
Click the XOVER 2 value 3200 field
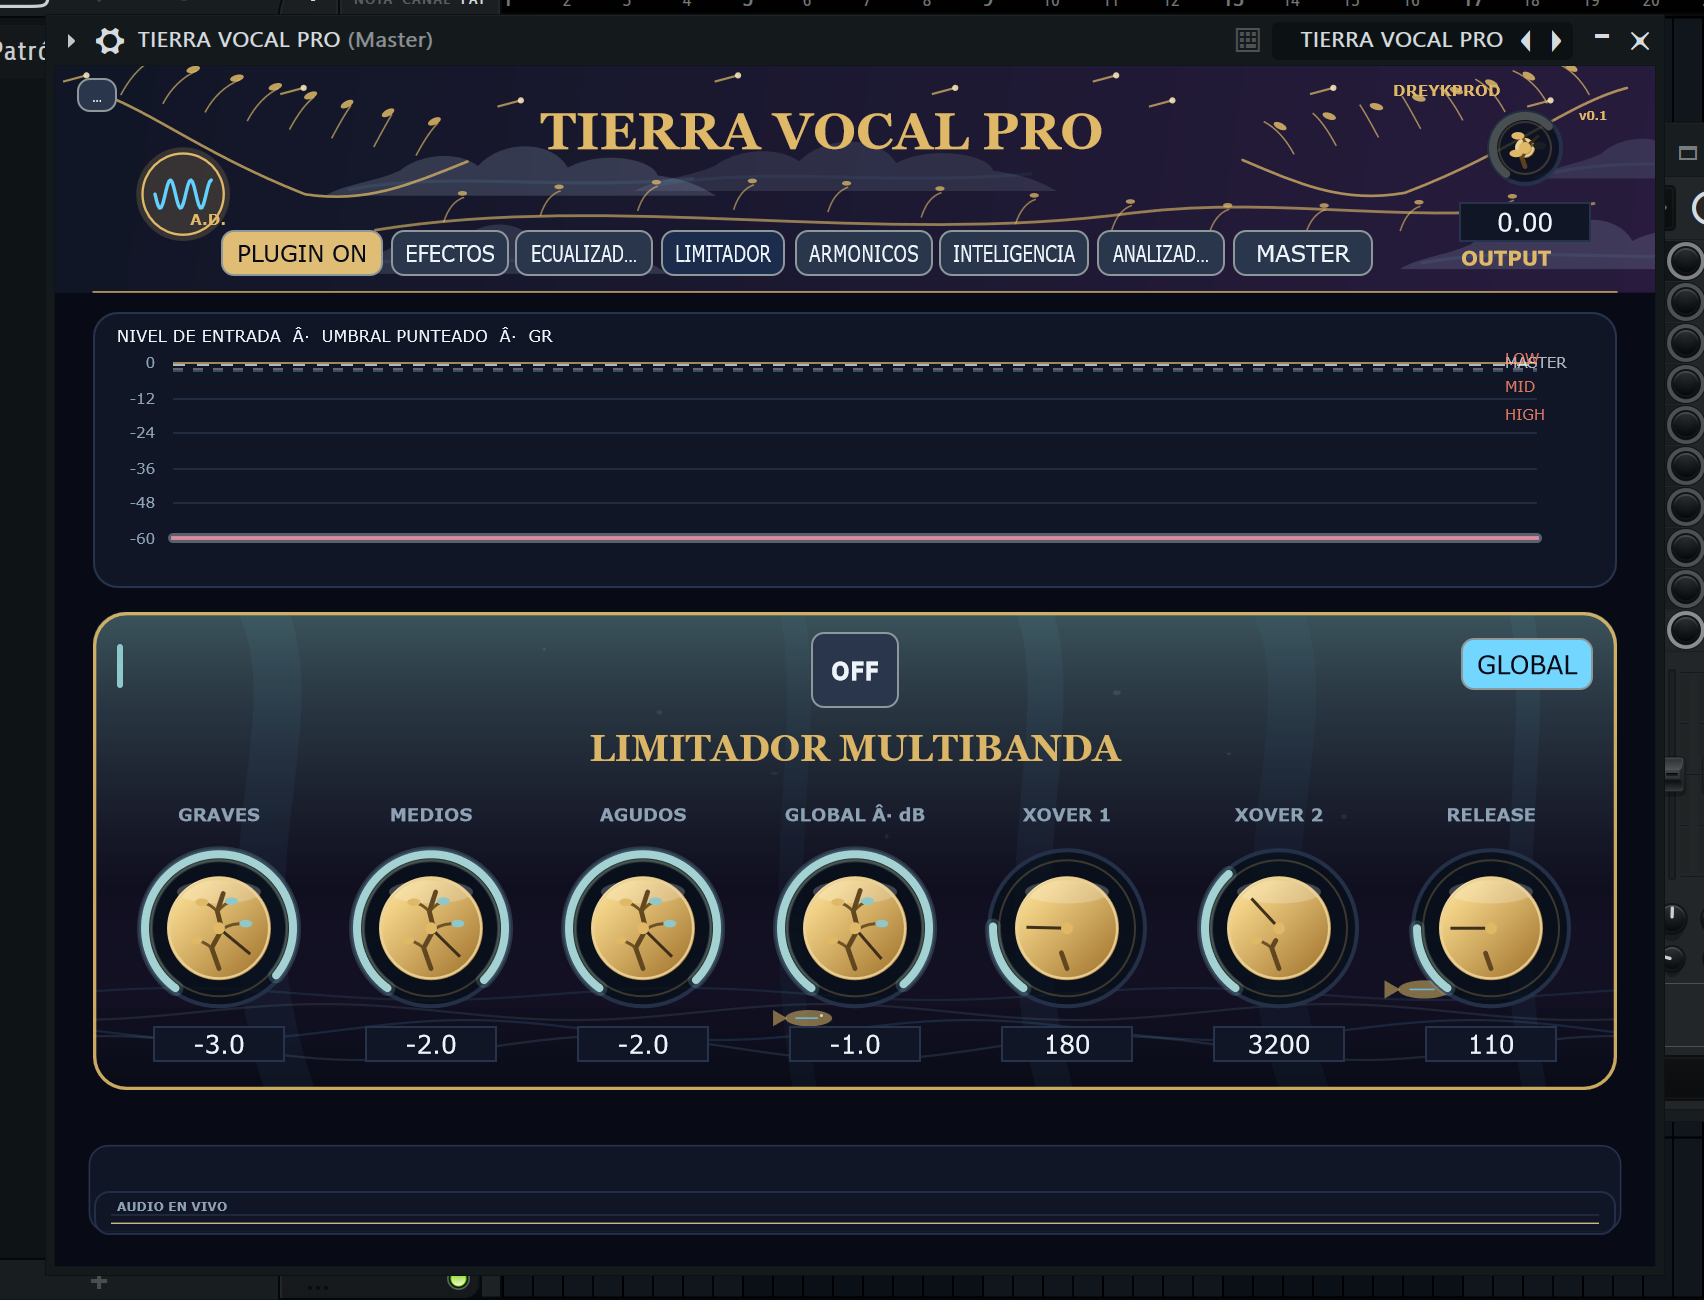tap(1279, 1044)
